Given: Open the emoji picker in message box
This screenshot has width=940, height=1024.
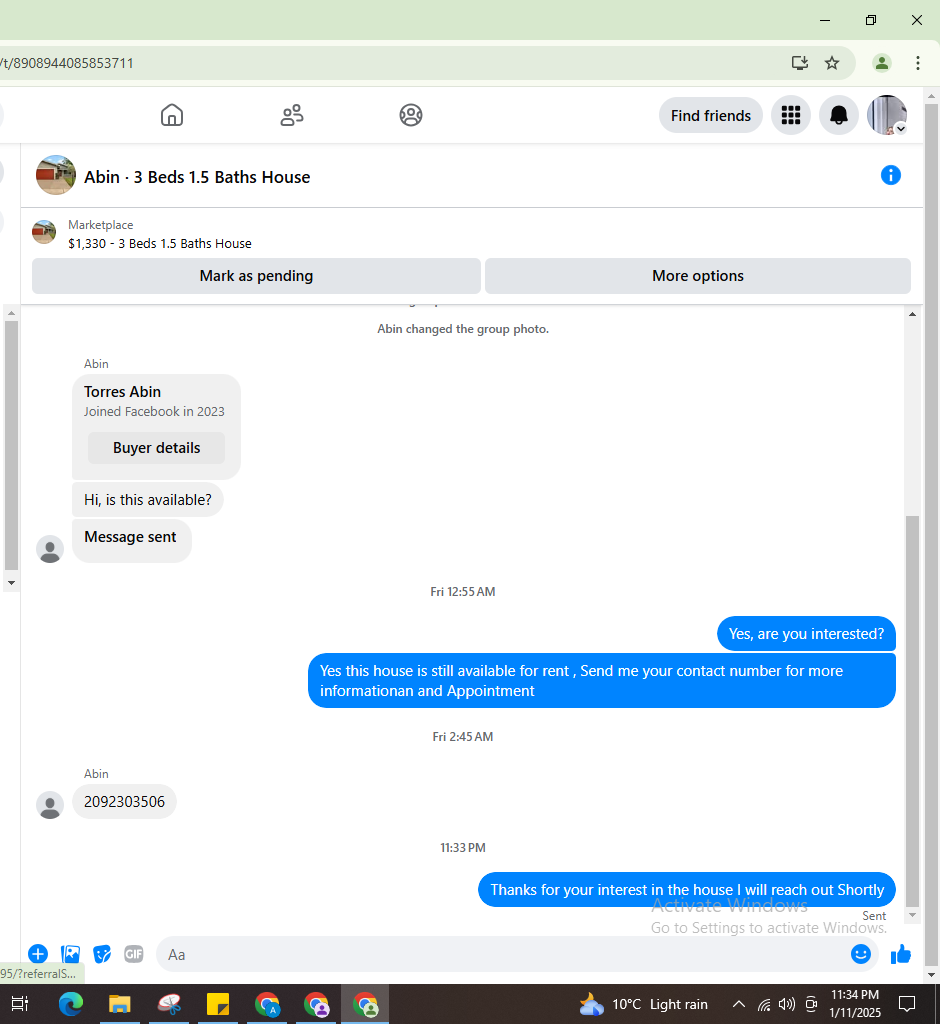Looking at the screenshot, I should 860,954.
